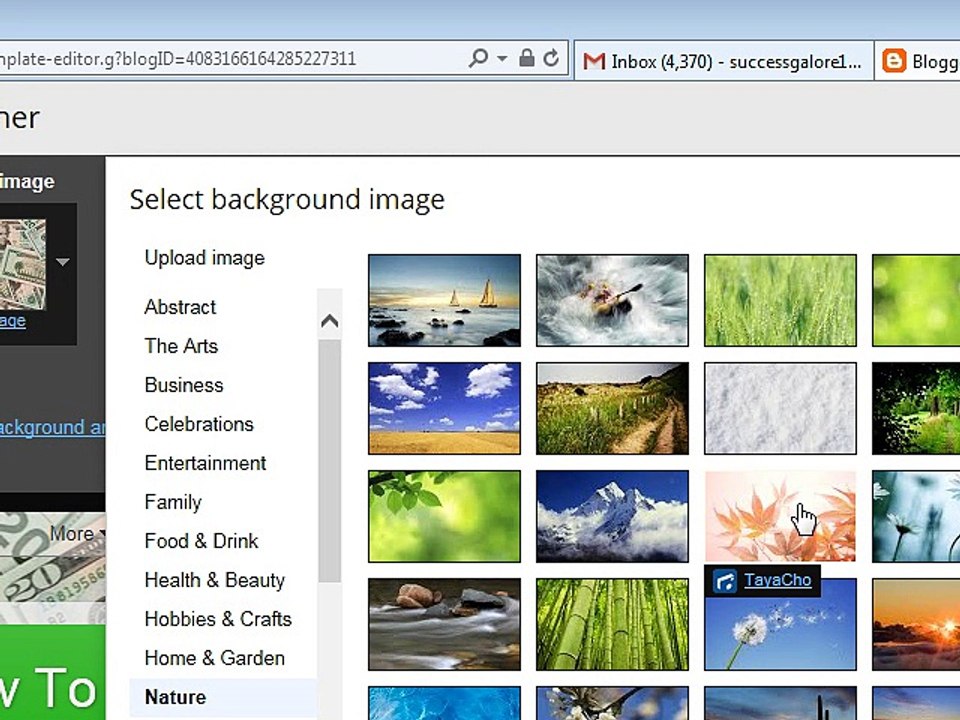Select the Nature category
This screenshot has width=960, height=720.
(x=223, y=697)
